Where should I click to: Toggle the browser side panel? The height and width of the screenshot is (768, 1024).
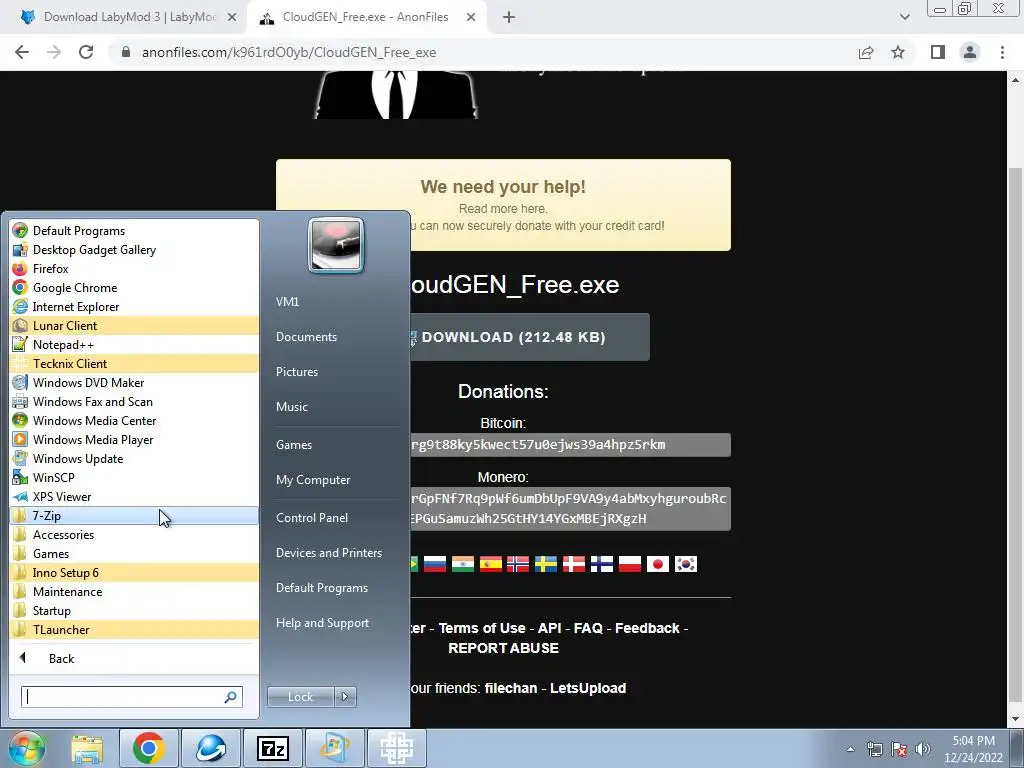point(938,52)
